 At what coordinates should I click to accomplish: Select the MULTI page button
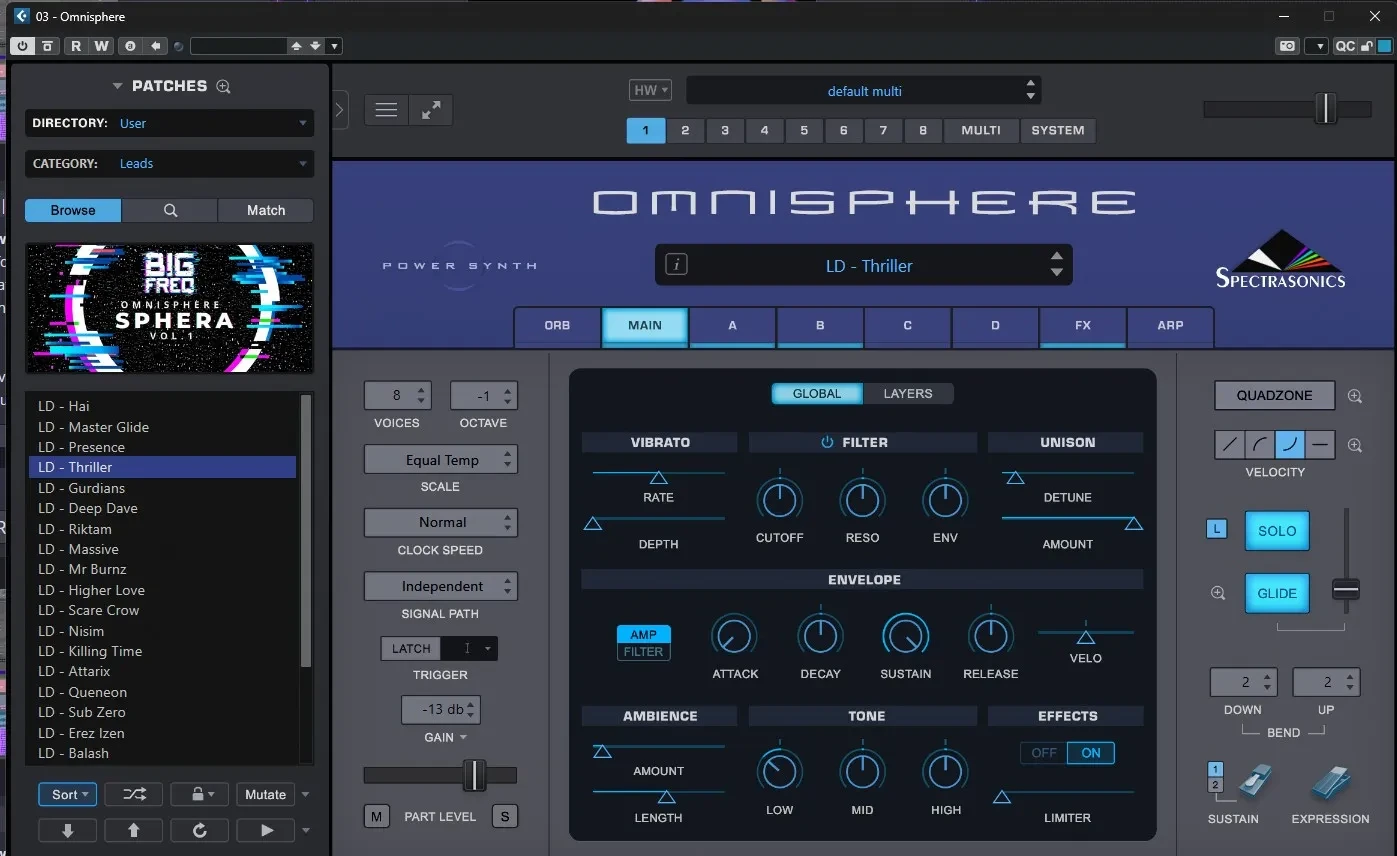[981, 130]
